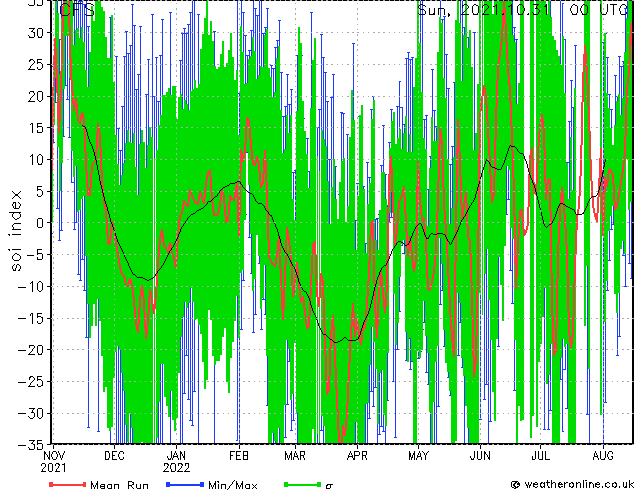This screenshot has height=490, width=634.
Task: Click the NOV x-axis label
Action: pos(53,456)
